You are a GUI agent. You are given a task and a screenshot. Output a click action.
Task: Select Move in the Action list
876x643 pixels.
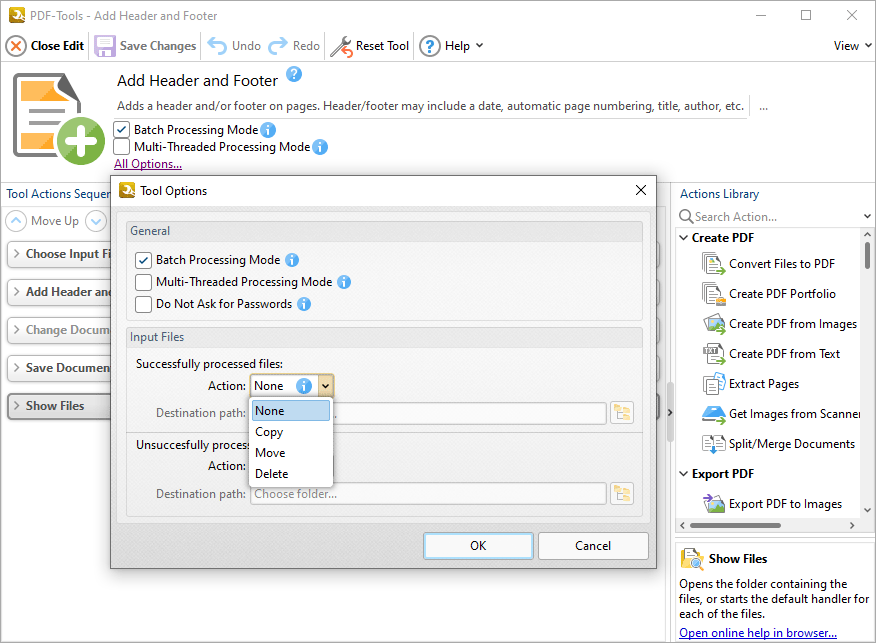point(291,453)
